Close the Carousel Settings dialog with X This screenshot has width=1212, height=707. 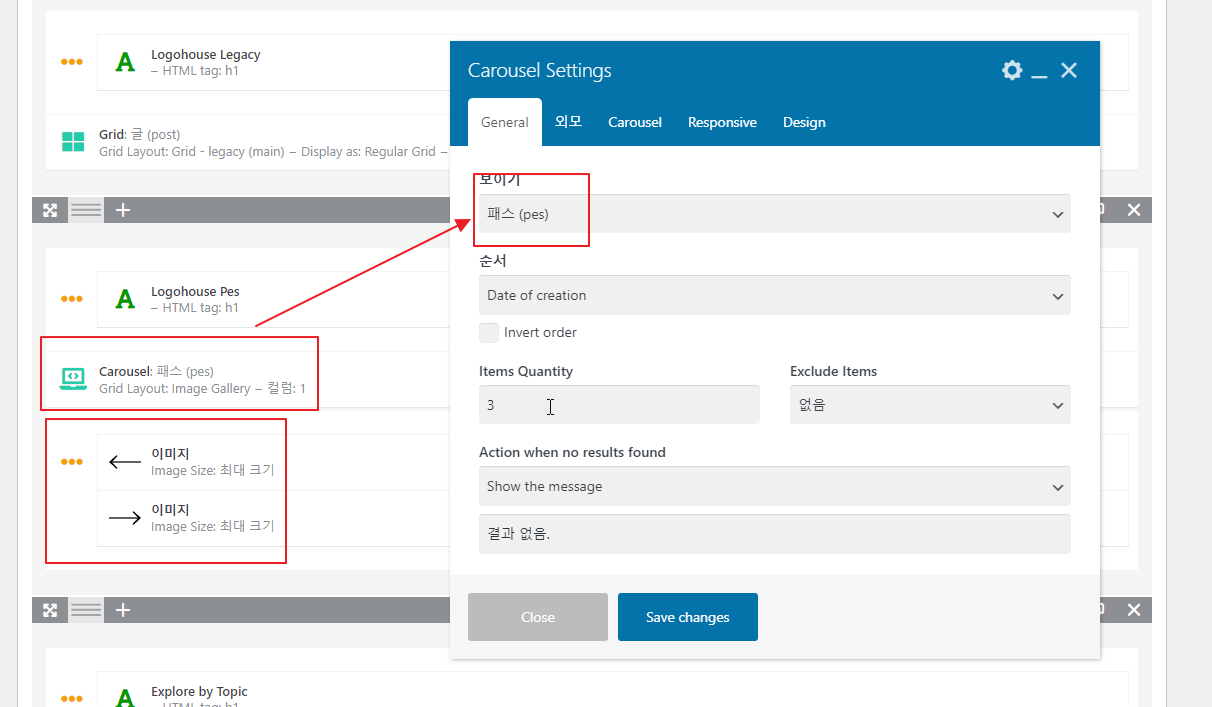click(x=1069, y=70)
